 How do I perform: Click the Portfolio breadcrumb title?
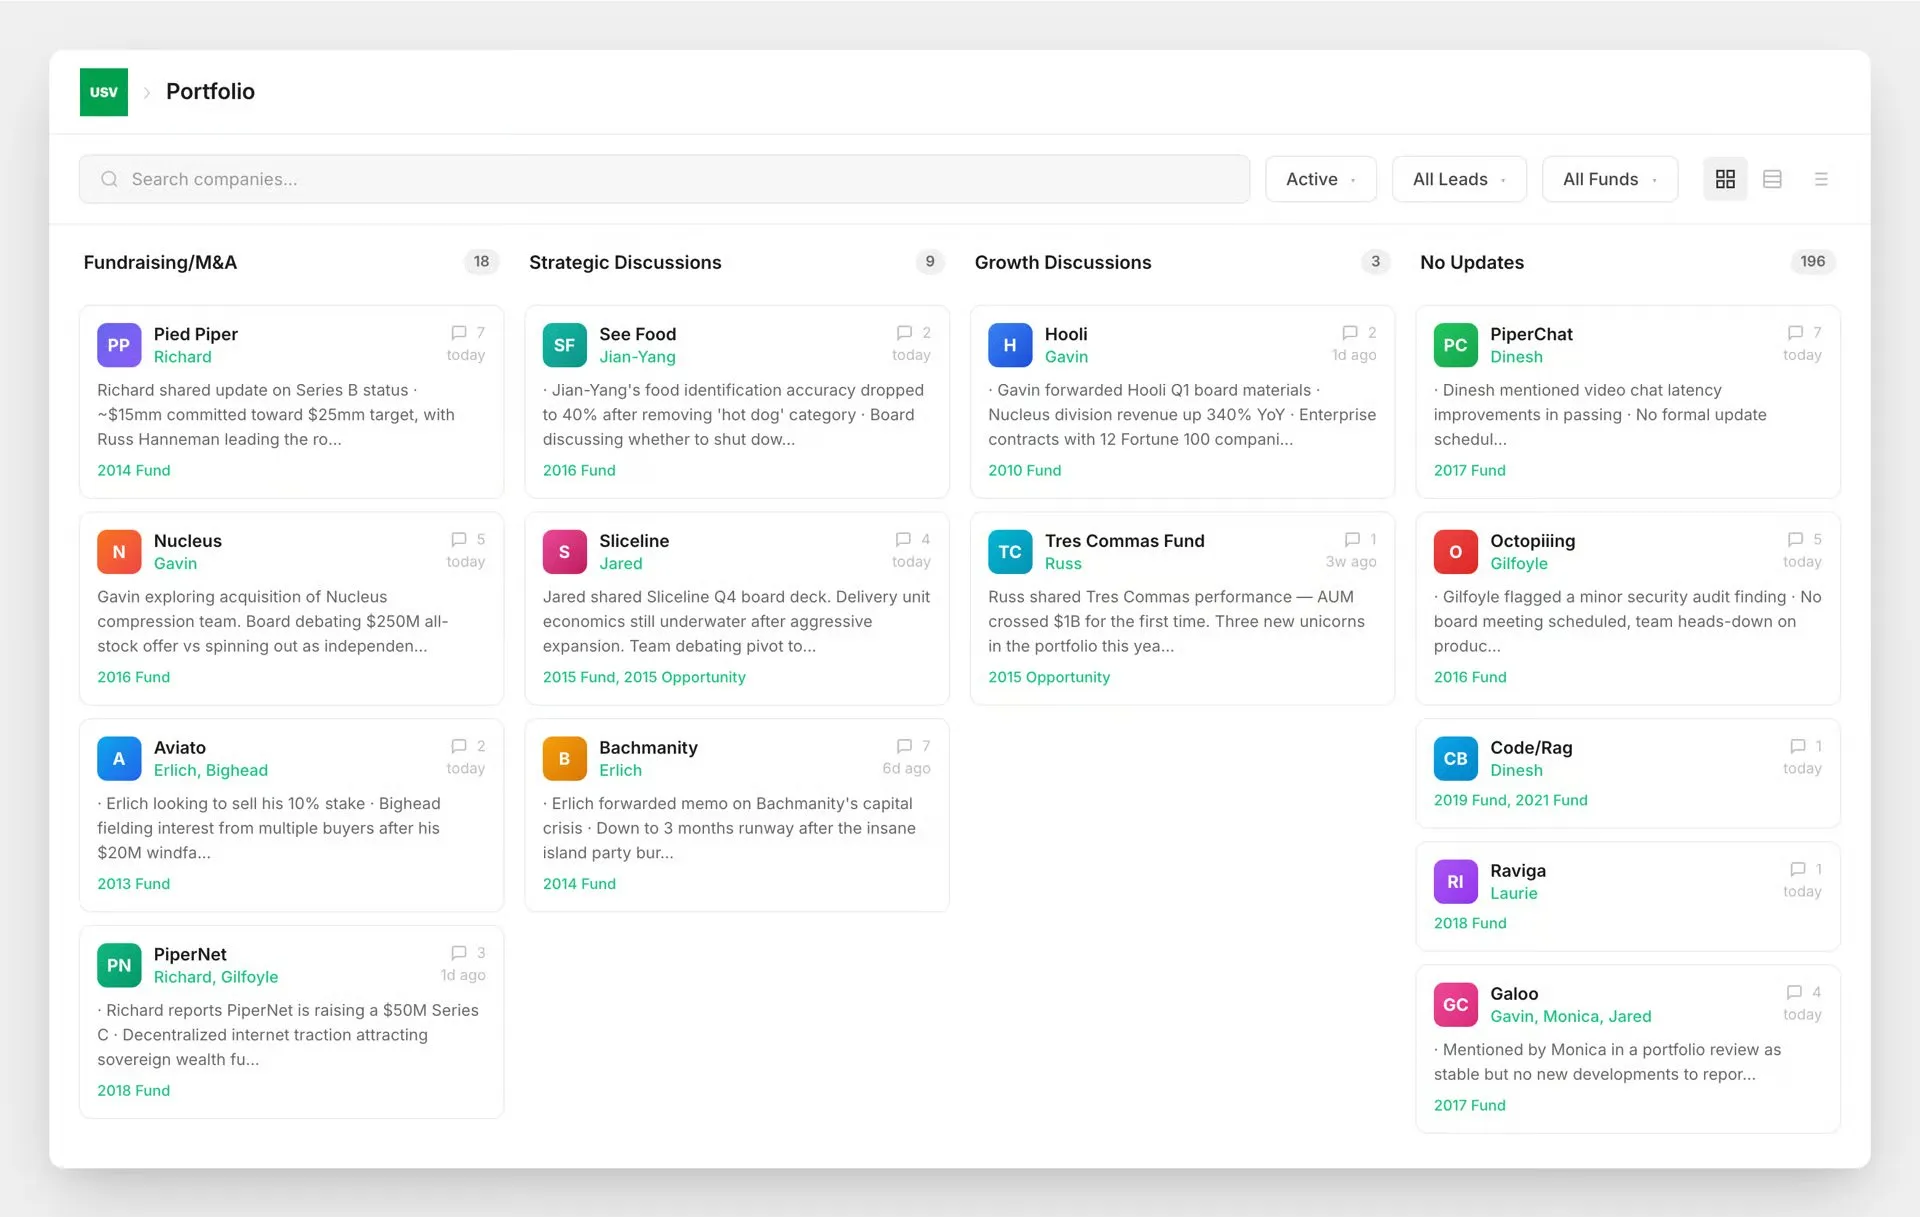pyautogui.click(x=210, y=92)
